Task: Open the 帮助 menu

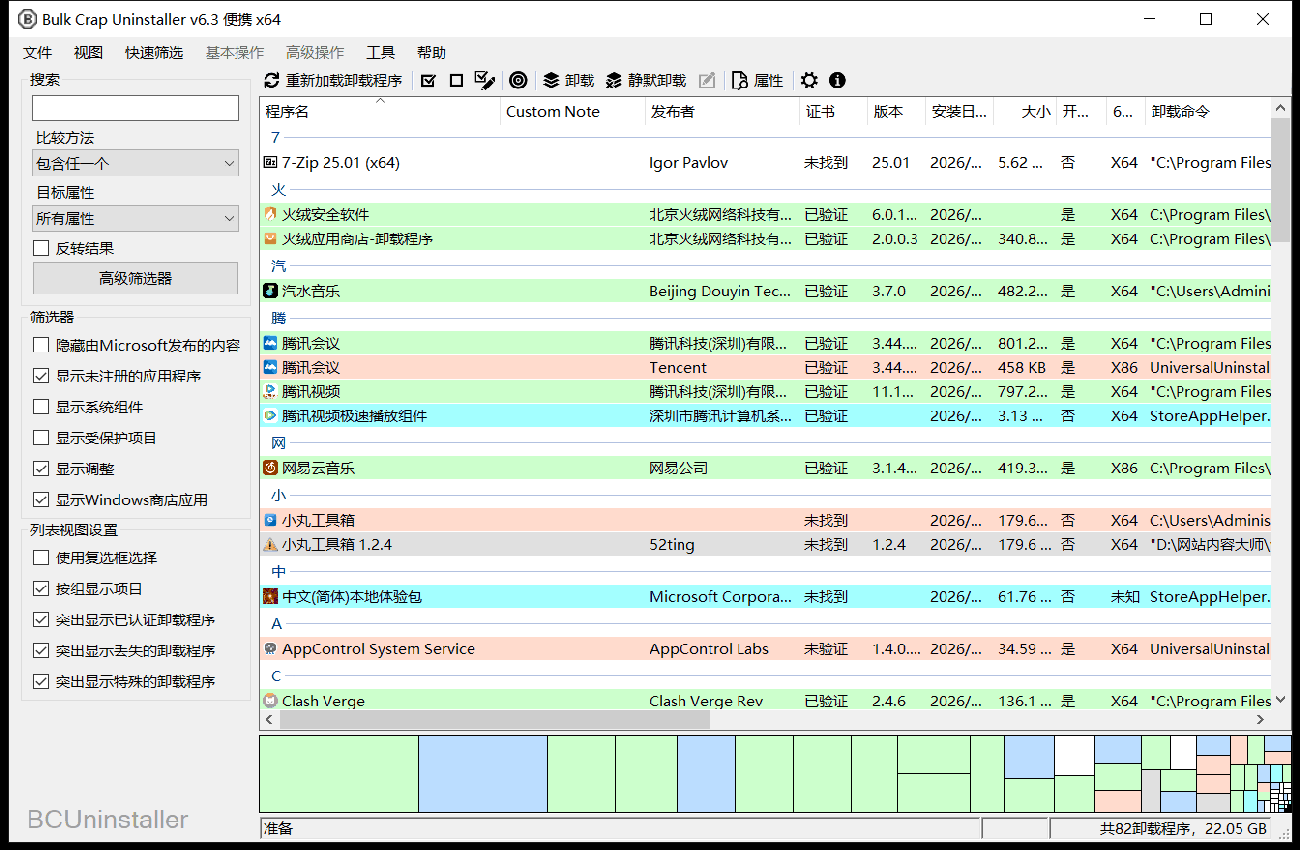Action: pos(431,53)
